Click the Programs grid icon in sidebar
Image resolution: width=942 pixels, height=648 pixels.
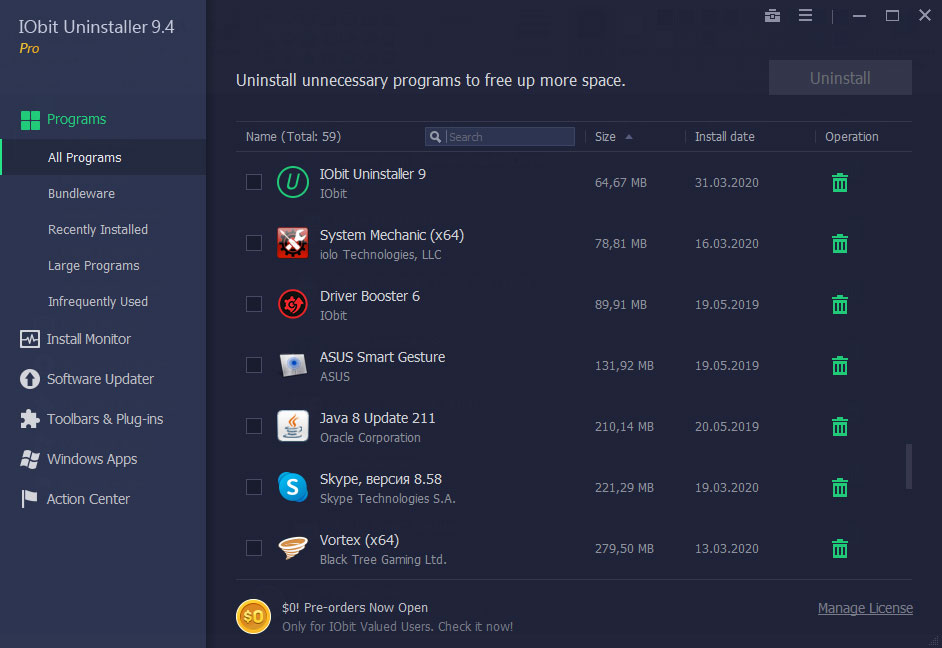click(x=30, y=120)
